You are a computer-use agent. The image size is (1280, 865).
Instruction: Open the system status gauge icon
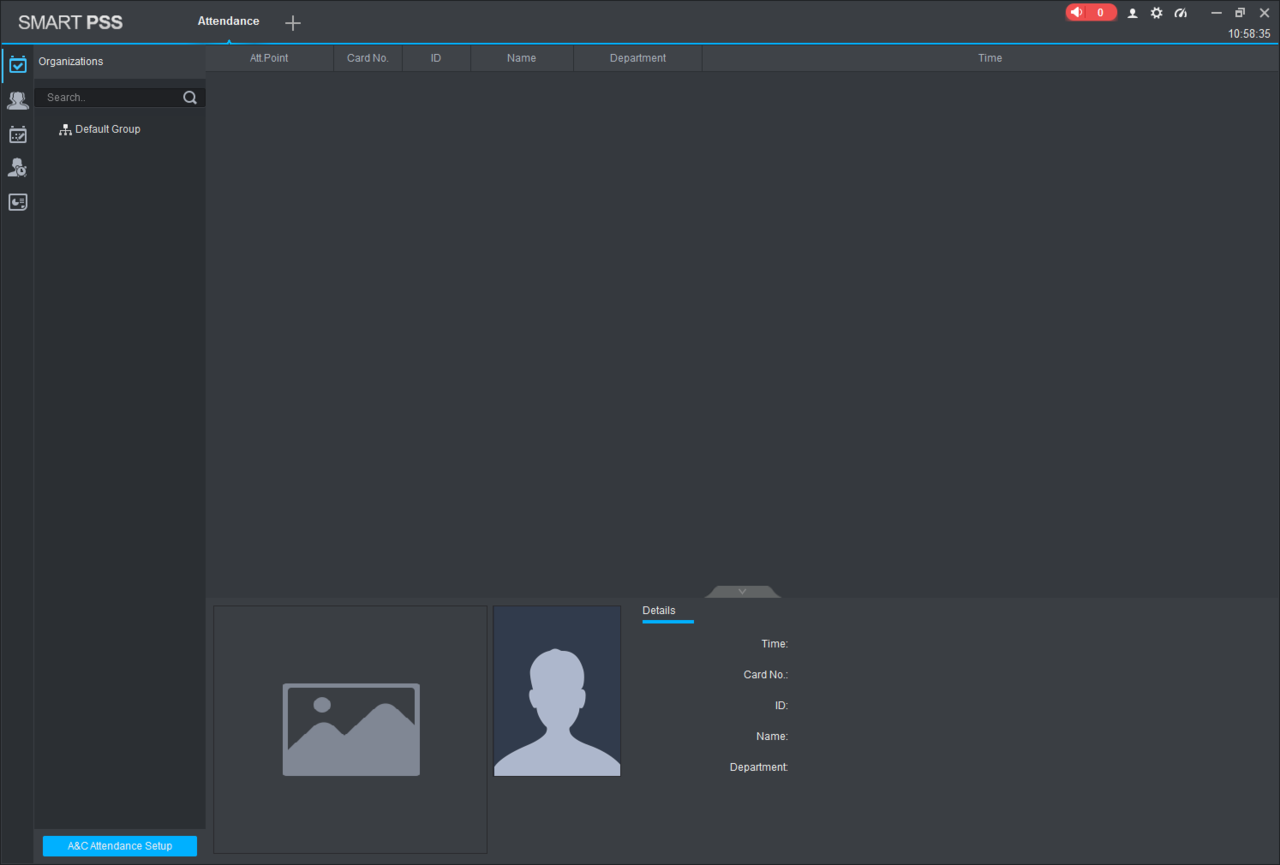1180,13
